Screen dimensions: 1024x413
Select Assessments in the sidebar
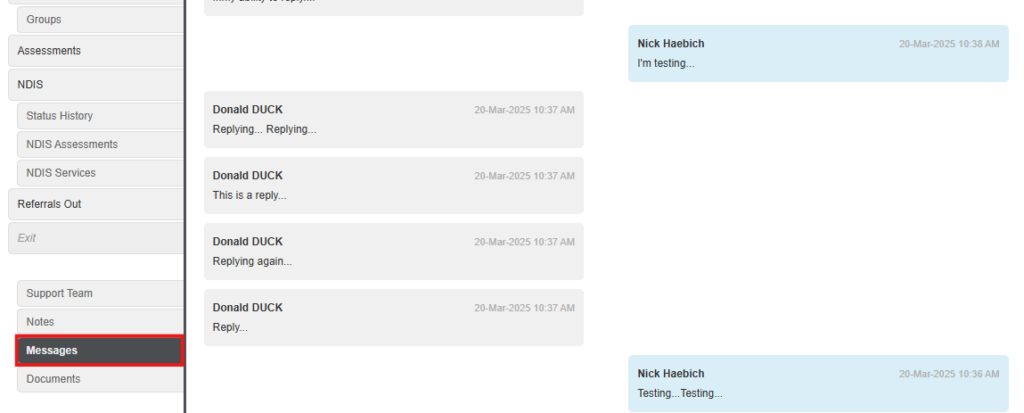tap(96, 51)
